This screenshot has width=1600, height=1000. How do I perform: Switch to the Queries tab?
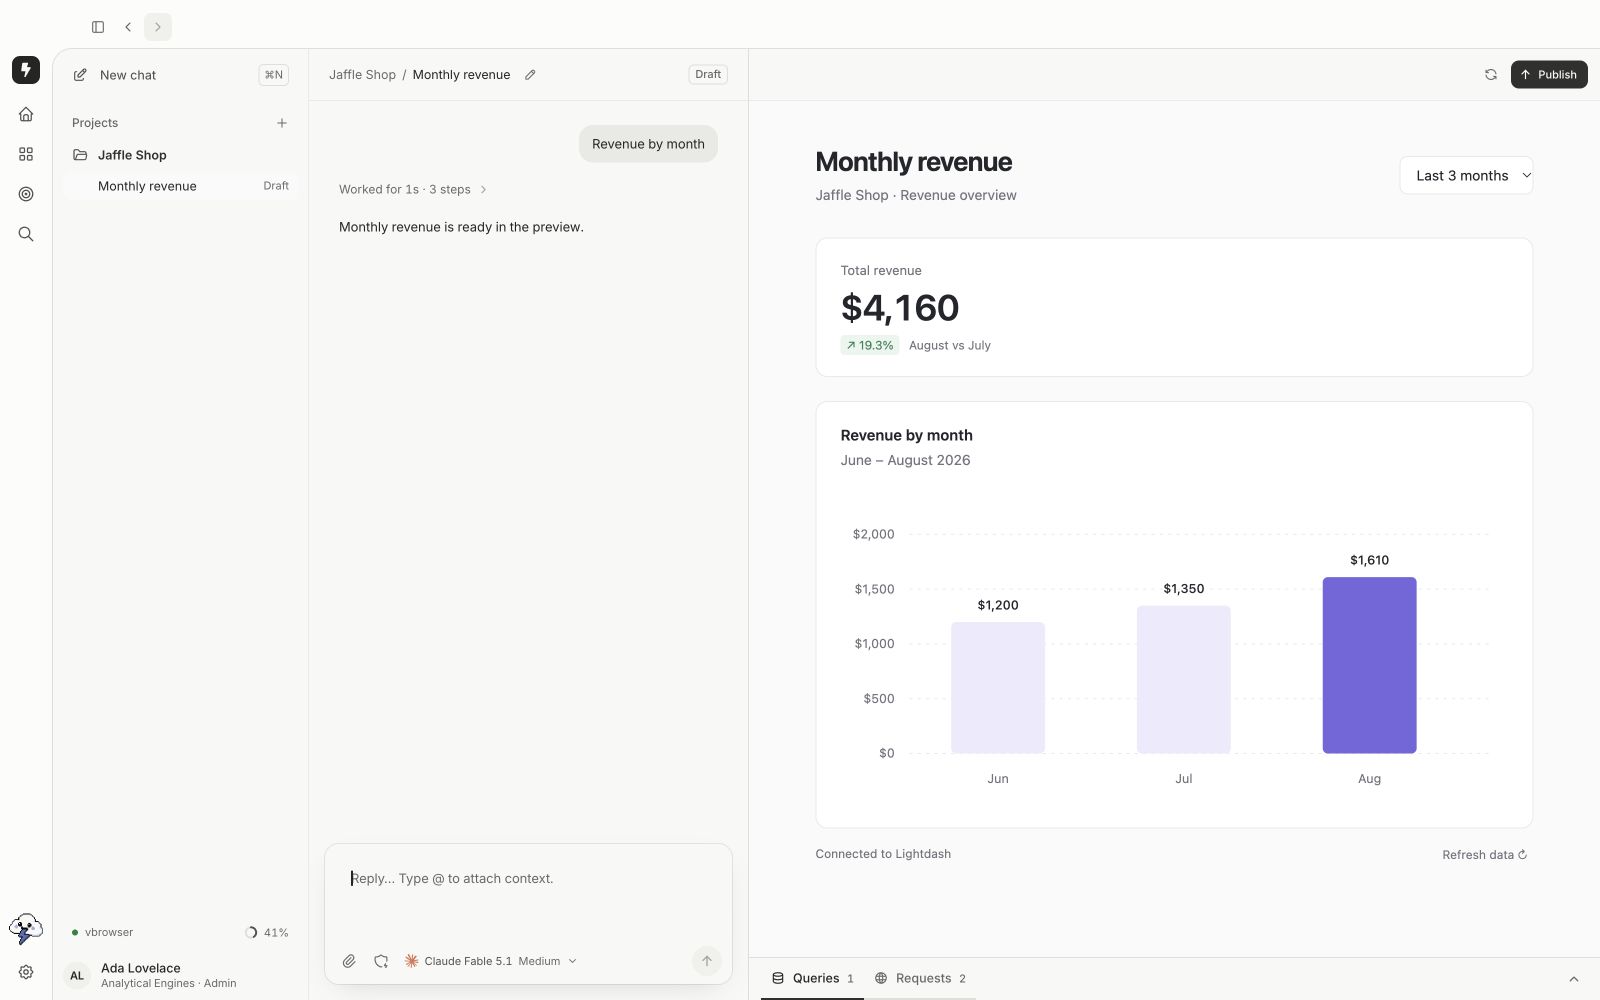point(813,979)
